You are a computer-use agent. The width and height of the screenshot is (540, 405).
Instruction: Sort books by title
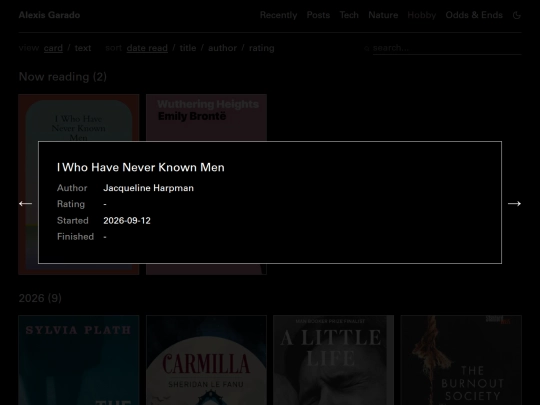188,48
